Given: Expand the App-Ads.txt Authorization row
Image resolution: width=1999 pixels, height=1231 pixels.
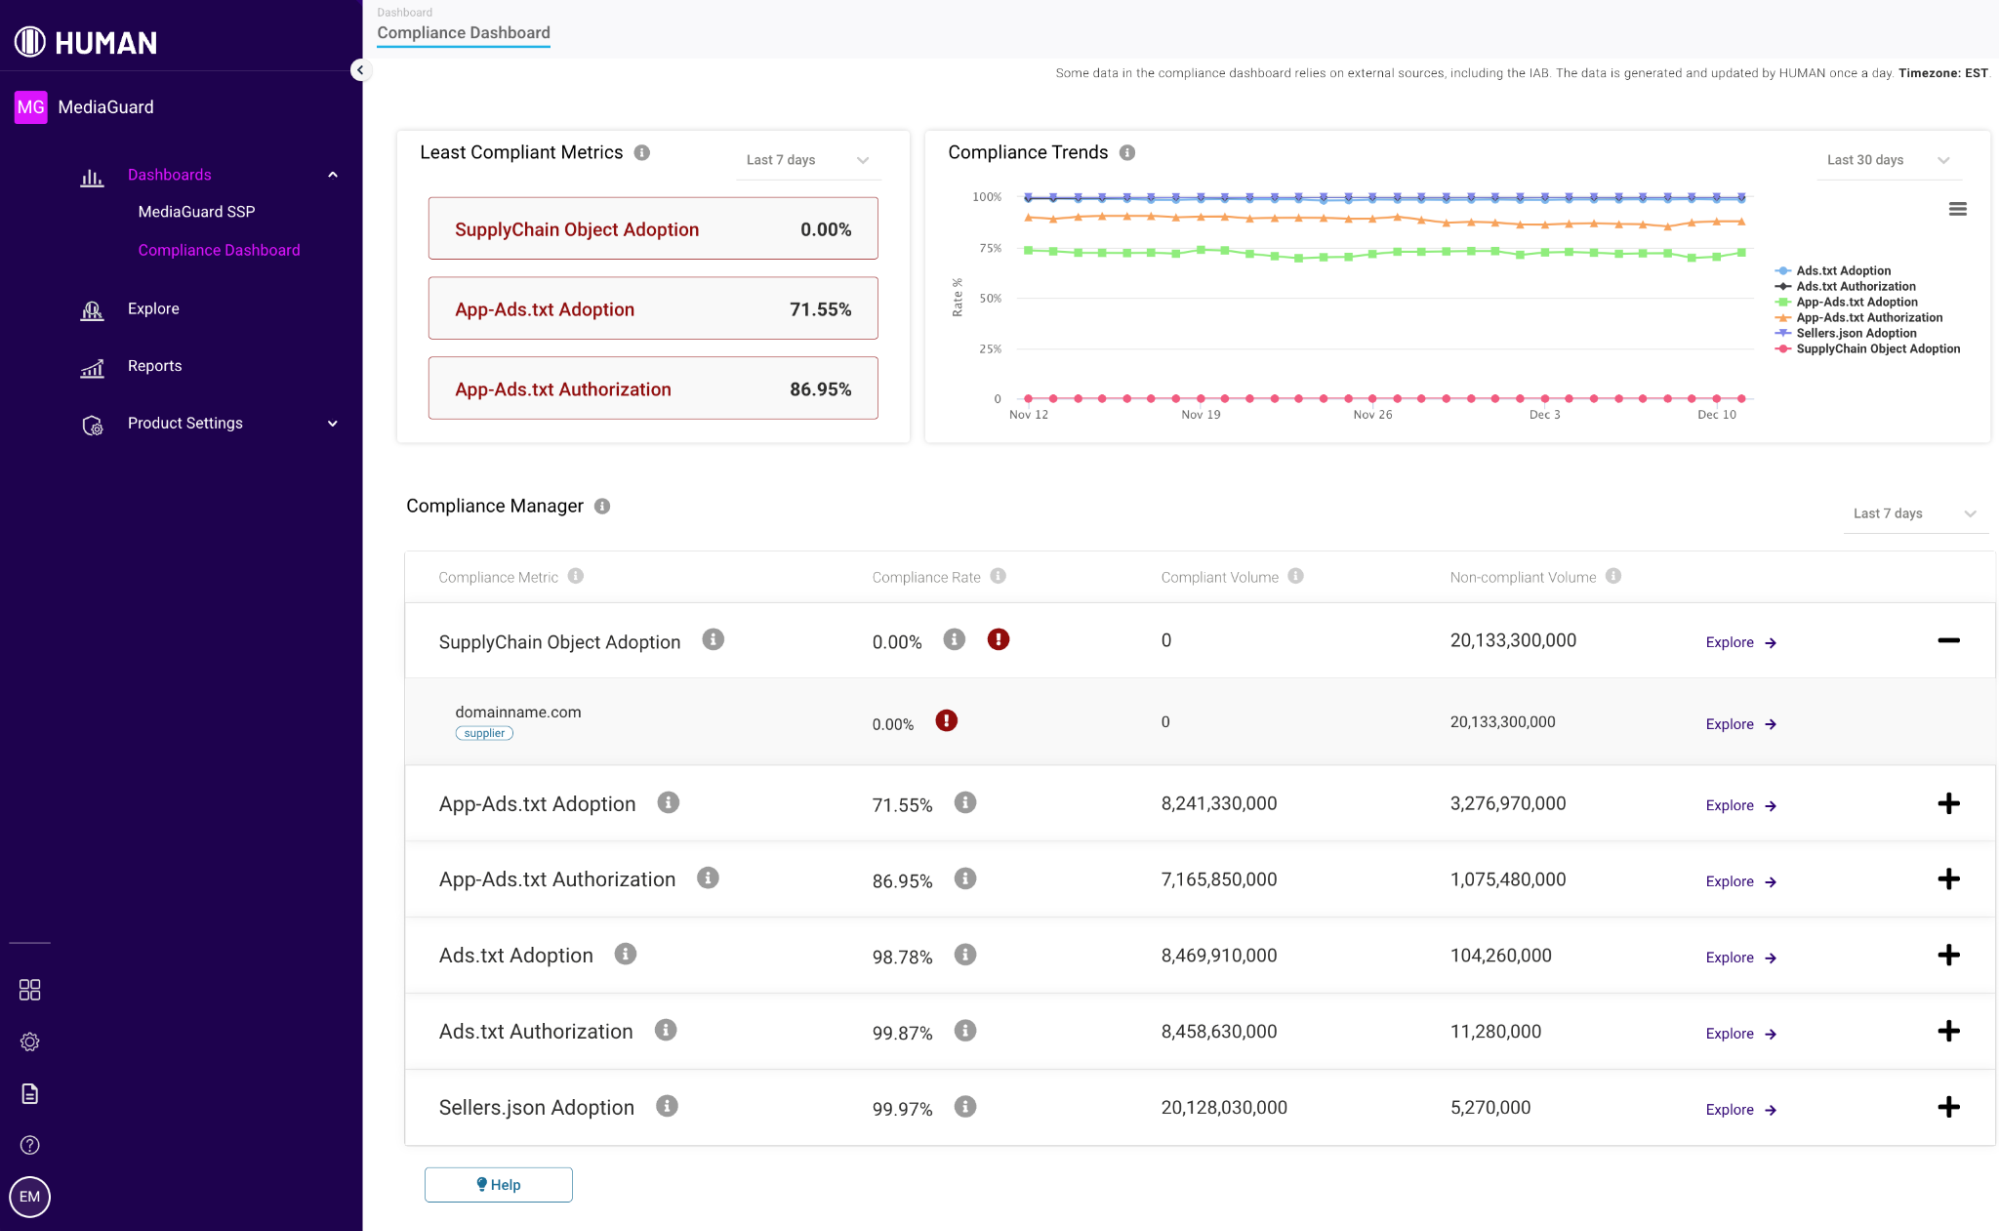Looking at the screenshot, I should [x=1948, y=879].
